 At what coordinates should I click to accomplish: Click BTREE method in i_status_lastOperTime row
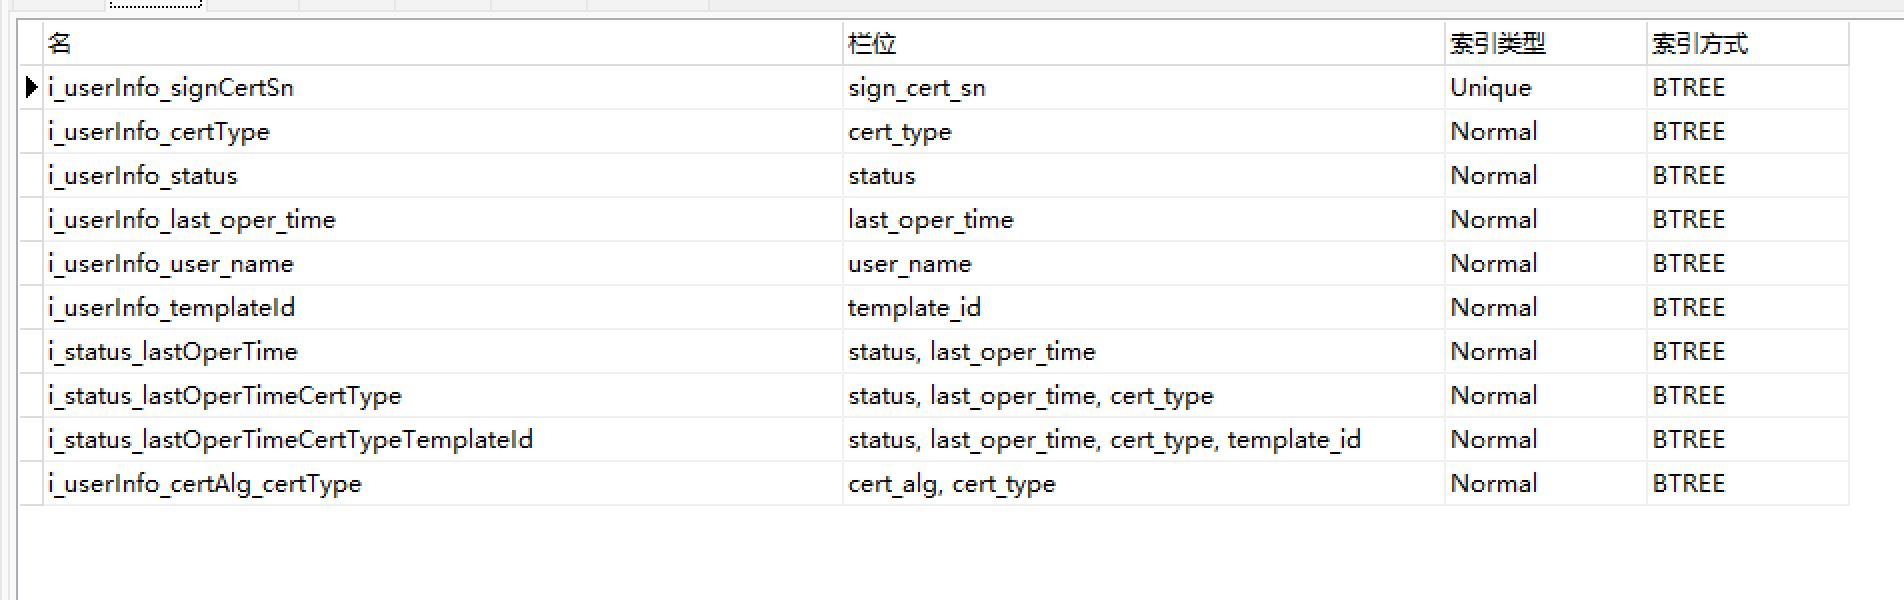(x=1747, y=352)
